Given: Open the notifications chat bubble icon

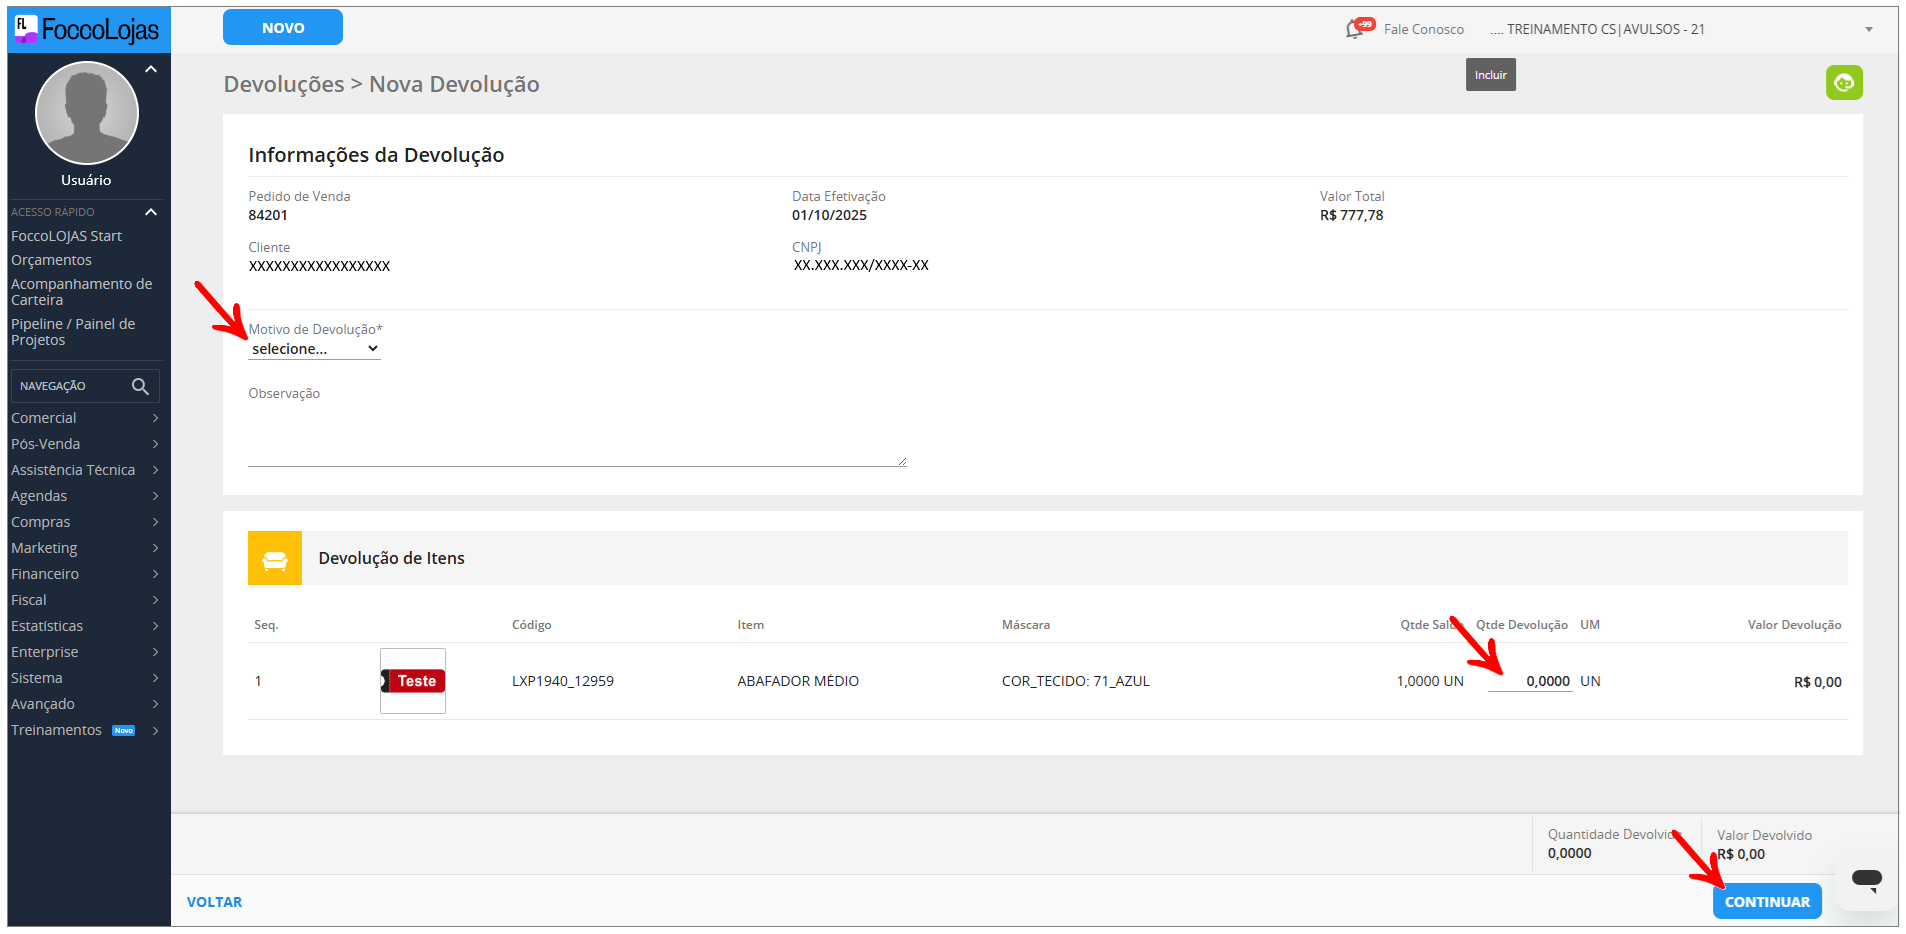Looking at the screenshot, I should [x=1358, y=28].
